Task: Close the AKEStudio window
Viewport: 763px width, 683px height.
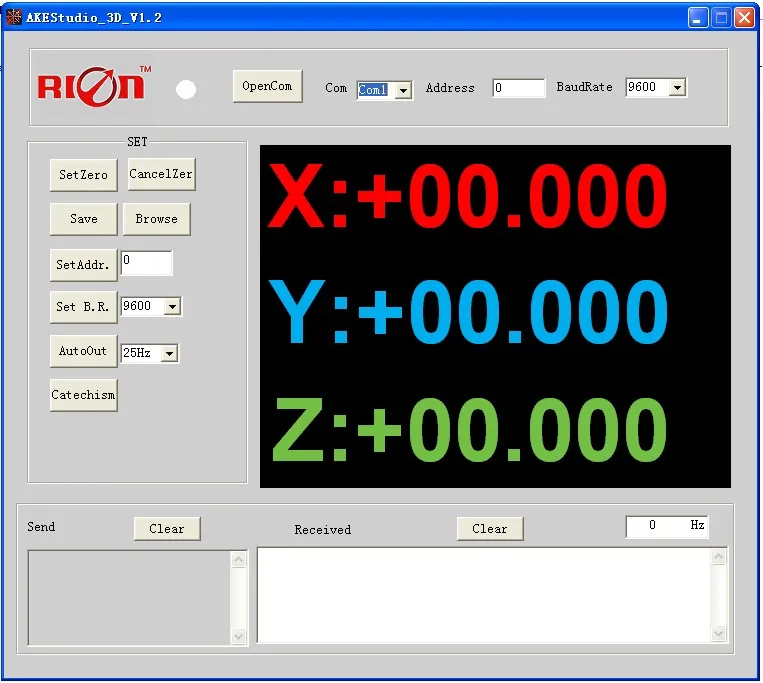Action: tap(745, 18)
